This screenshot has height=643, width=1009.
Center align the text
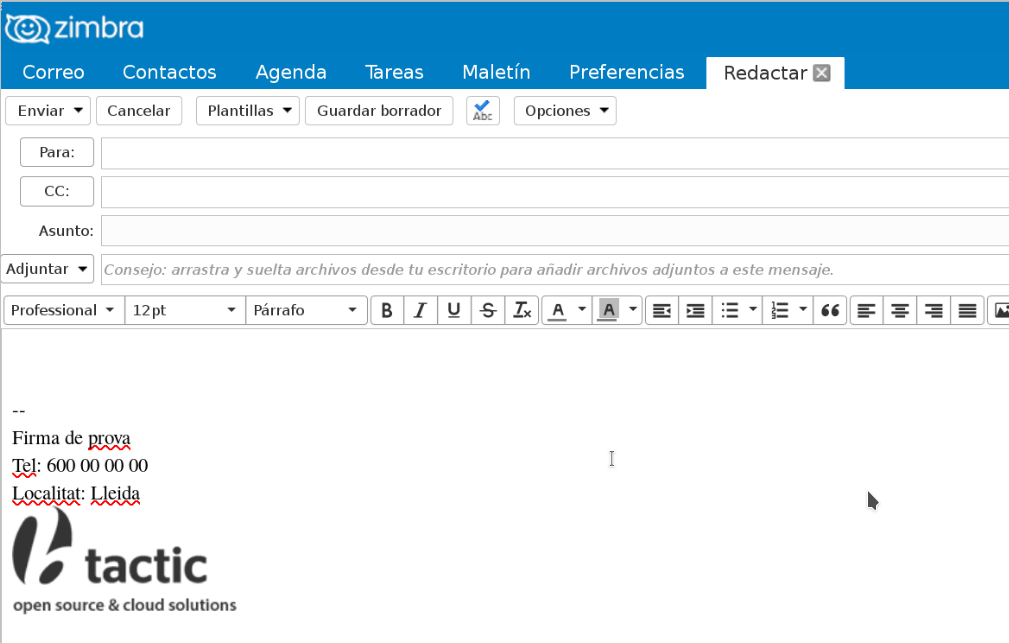click(x=900, y=311)
